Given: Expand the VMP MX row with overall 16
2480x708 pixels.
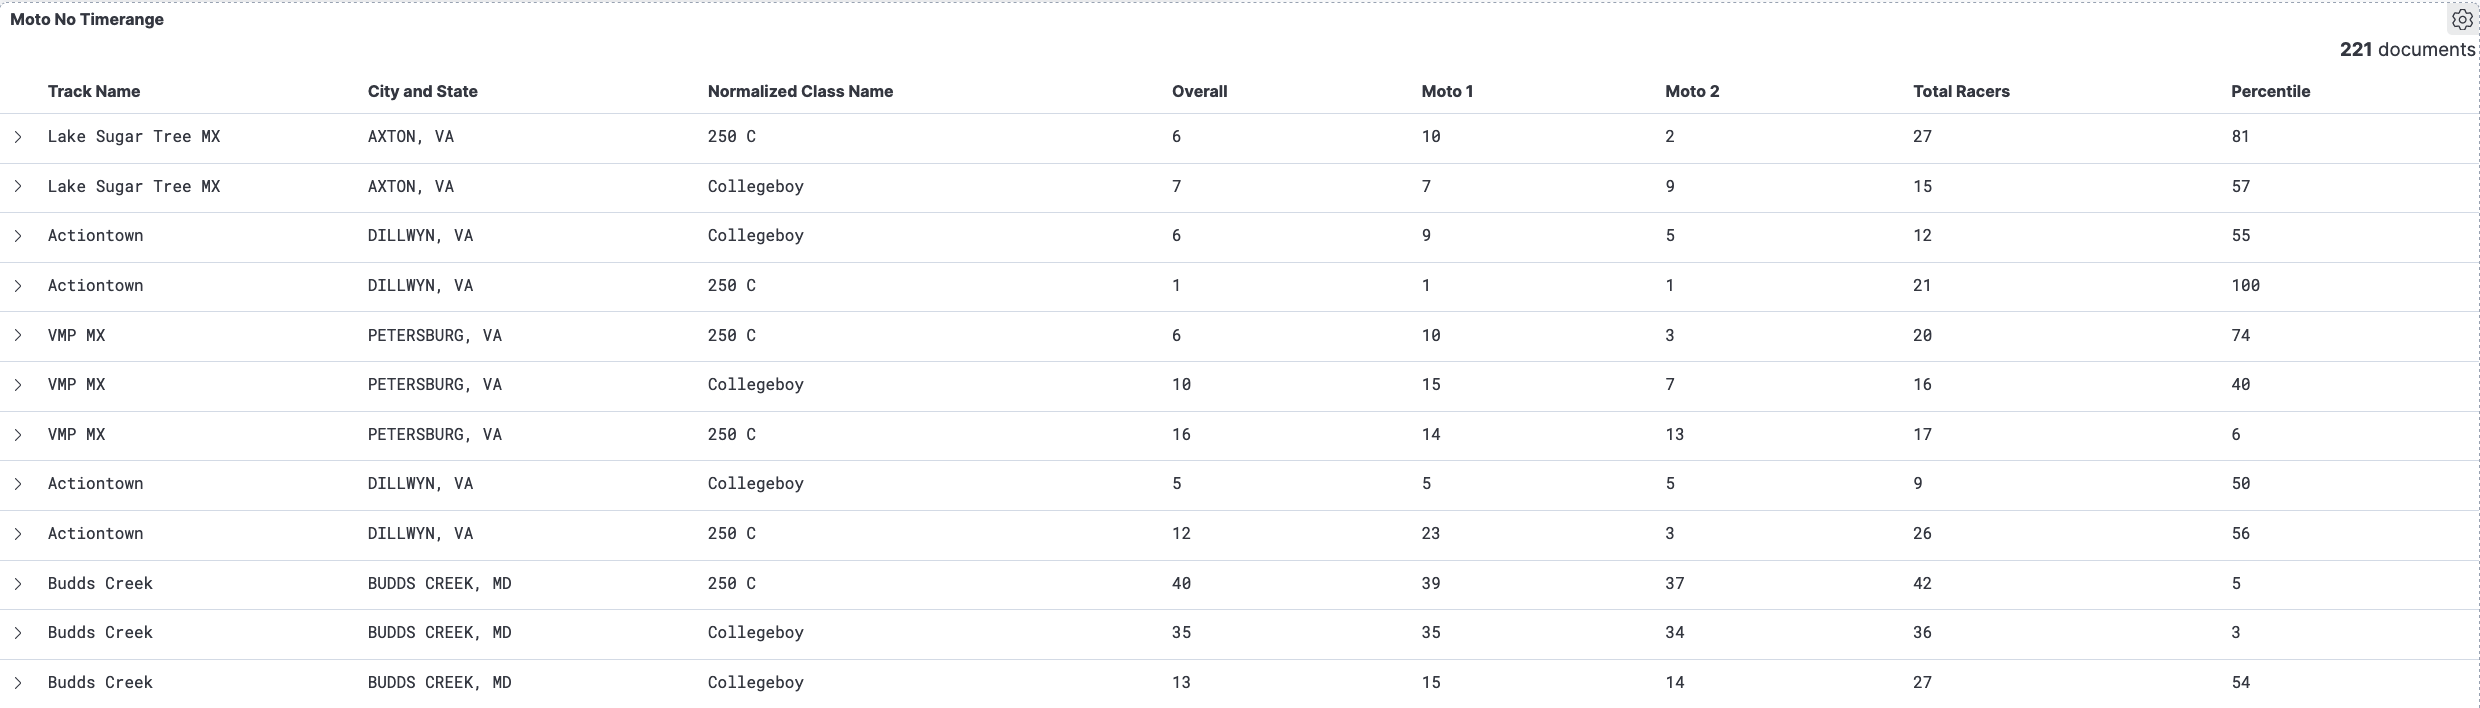Looking at the screenshot, I should coord(18,435).
